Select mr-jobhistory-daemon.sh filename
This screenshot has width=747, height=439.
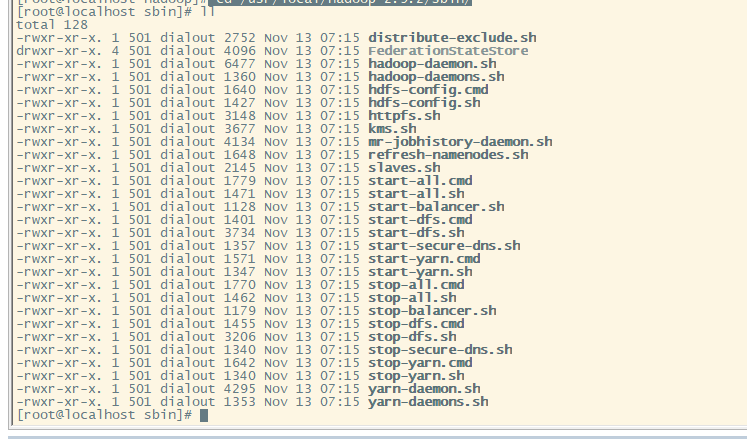[460, 142]
